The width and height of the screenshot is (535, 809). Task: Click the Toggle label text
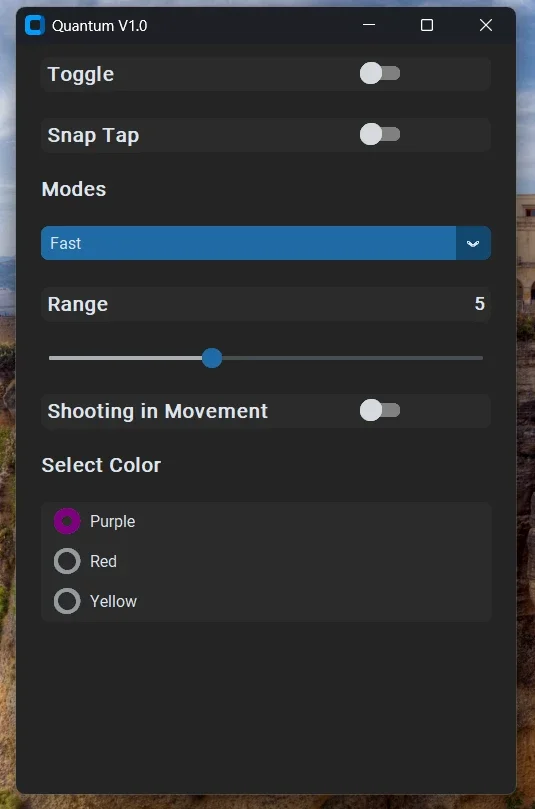(81, 74)
